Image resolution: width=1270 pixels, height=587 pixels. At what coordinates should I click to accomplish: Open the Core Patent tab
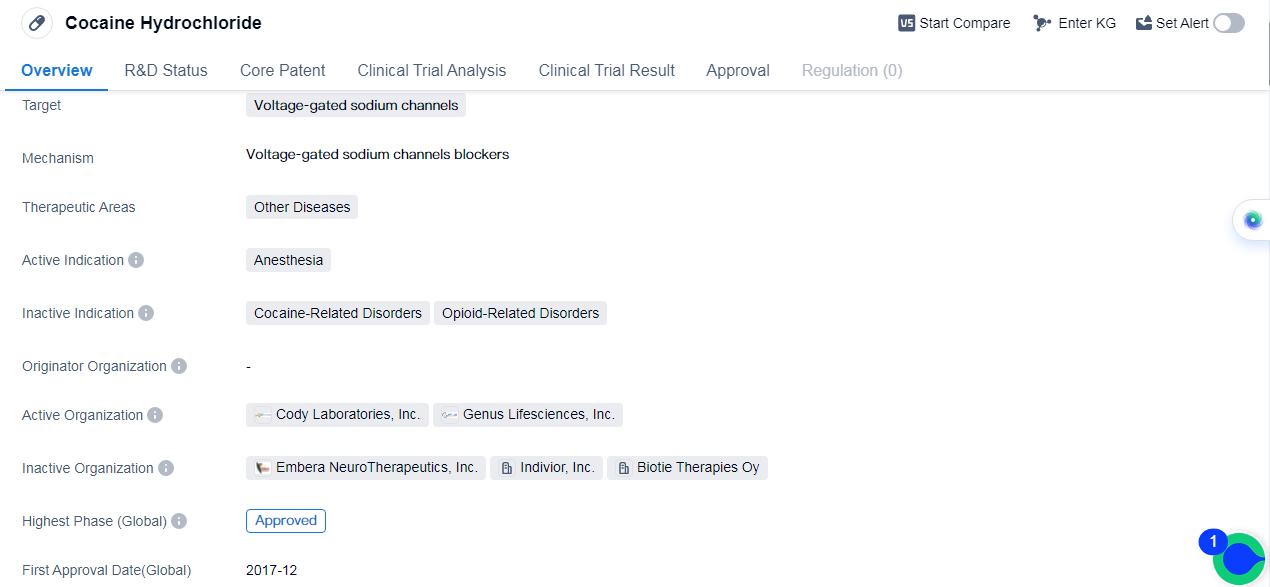coord(283,70)
